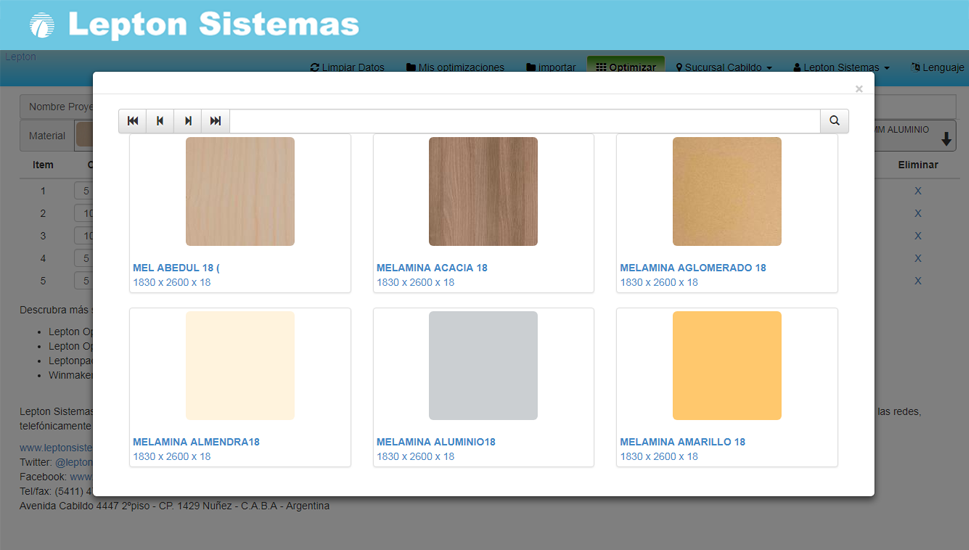Choose the Melamina Acacia 18 thumbnail
The height and width of the screenshot is (550, 969).
pyautogui.click(x=483, y=191)
